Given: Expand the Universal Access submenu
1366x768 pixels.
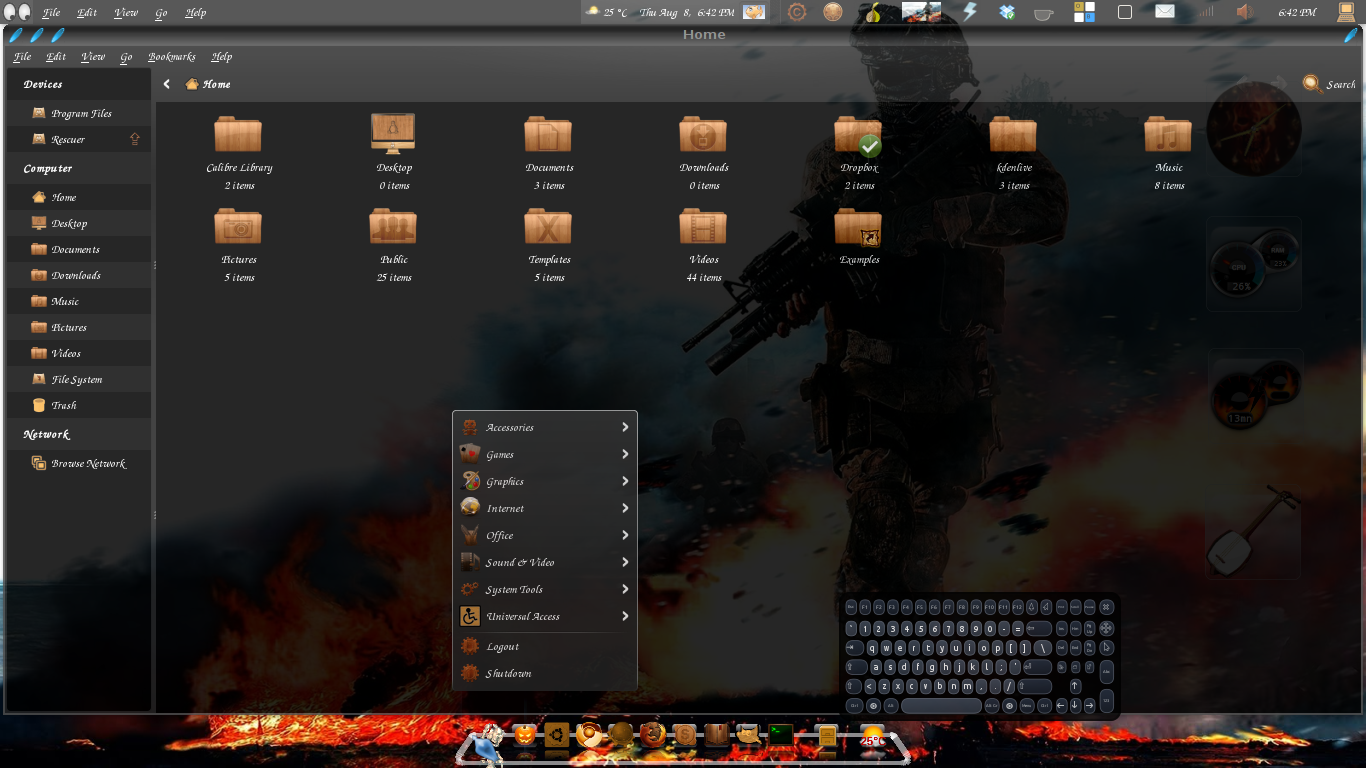Looking at the screenshot, I should pyautogui.click(x=545, y=616).
